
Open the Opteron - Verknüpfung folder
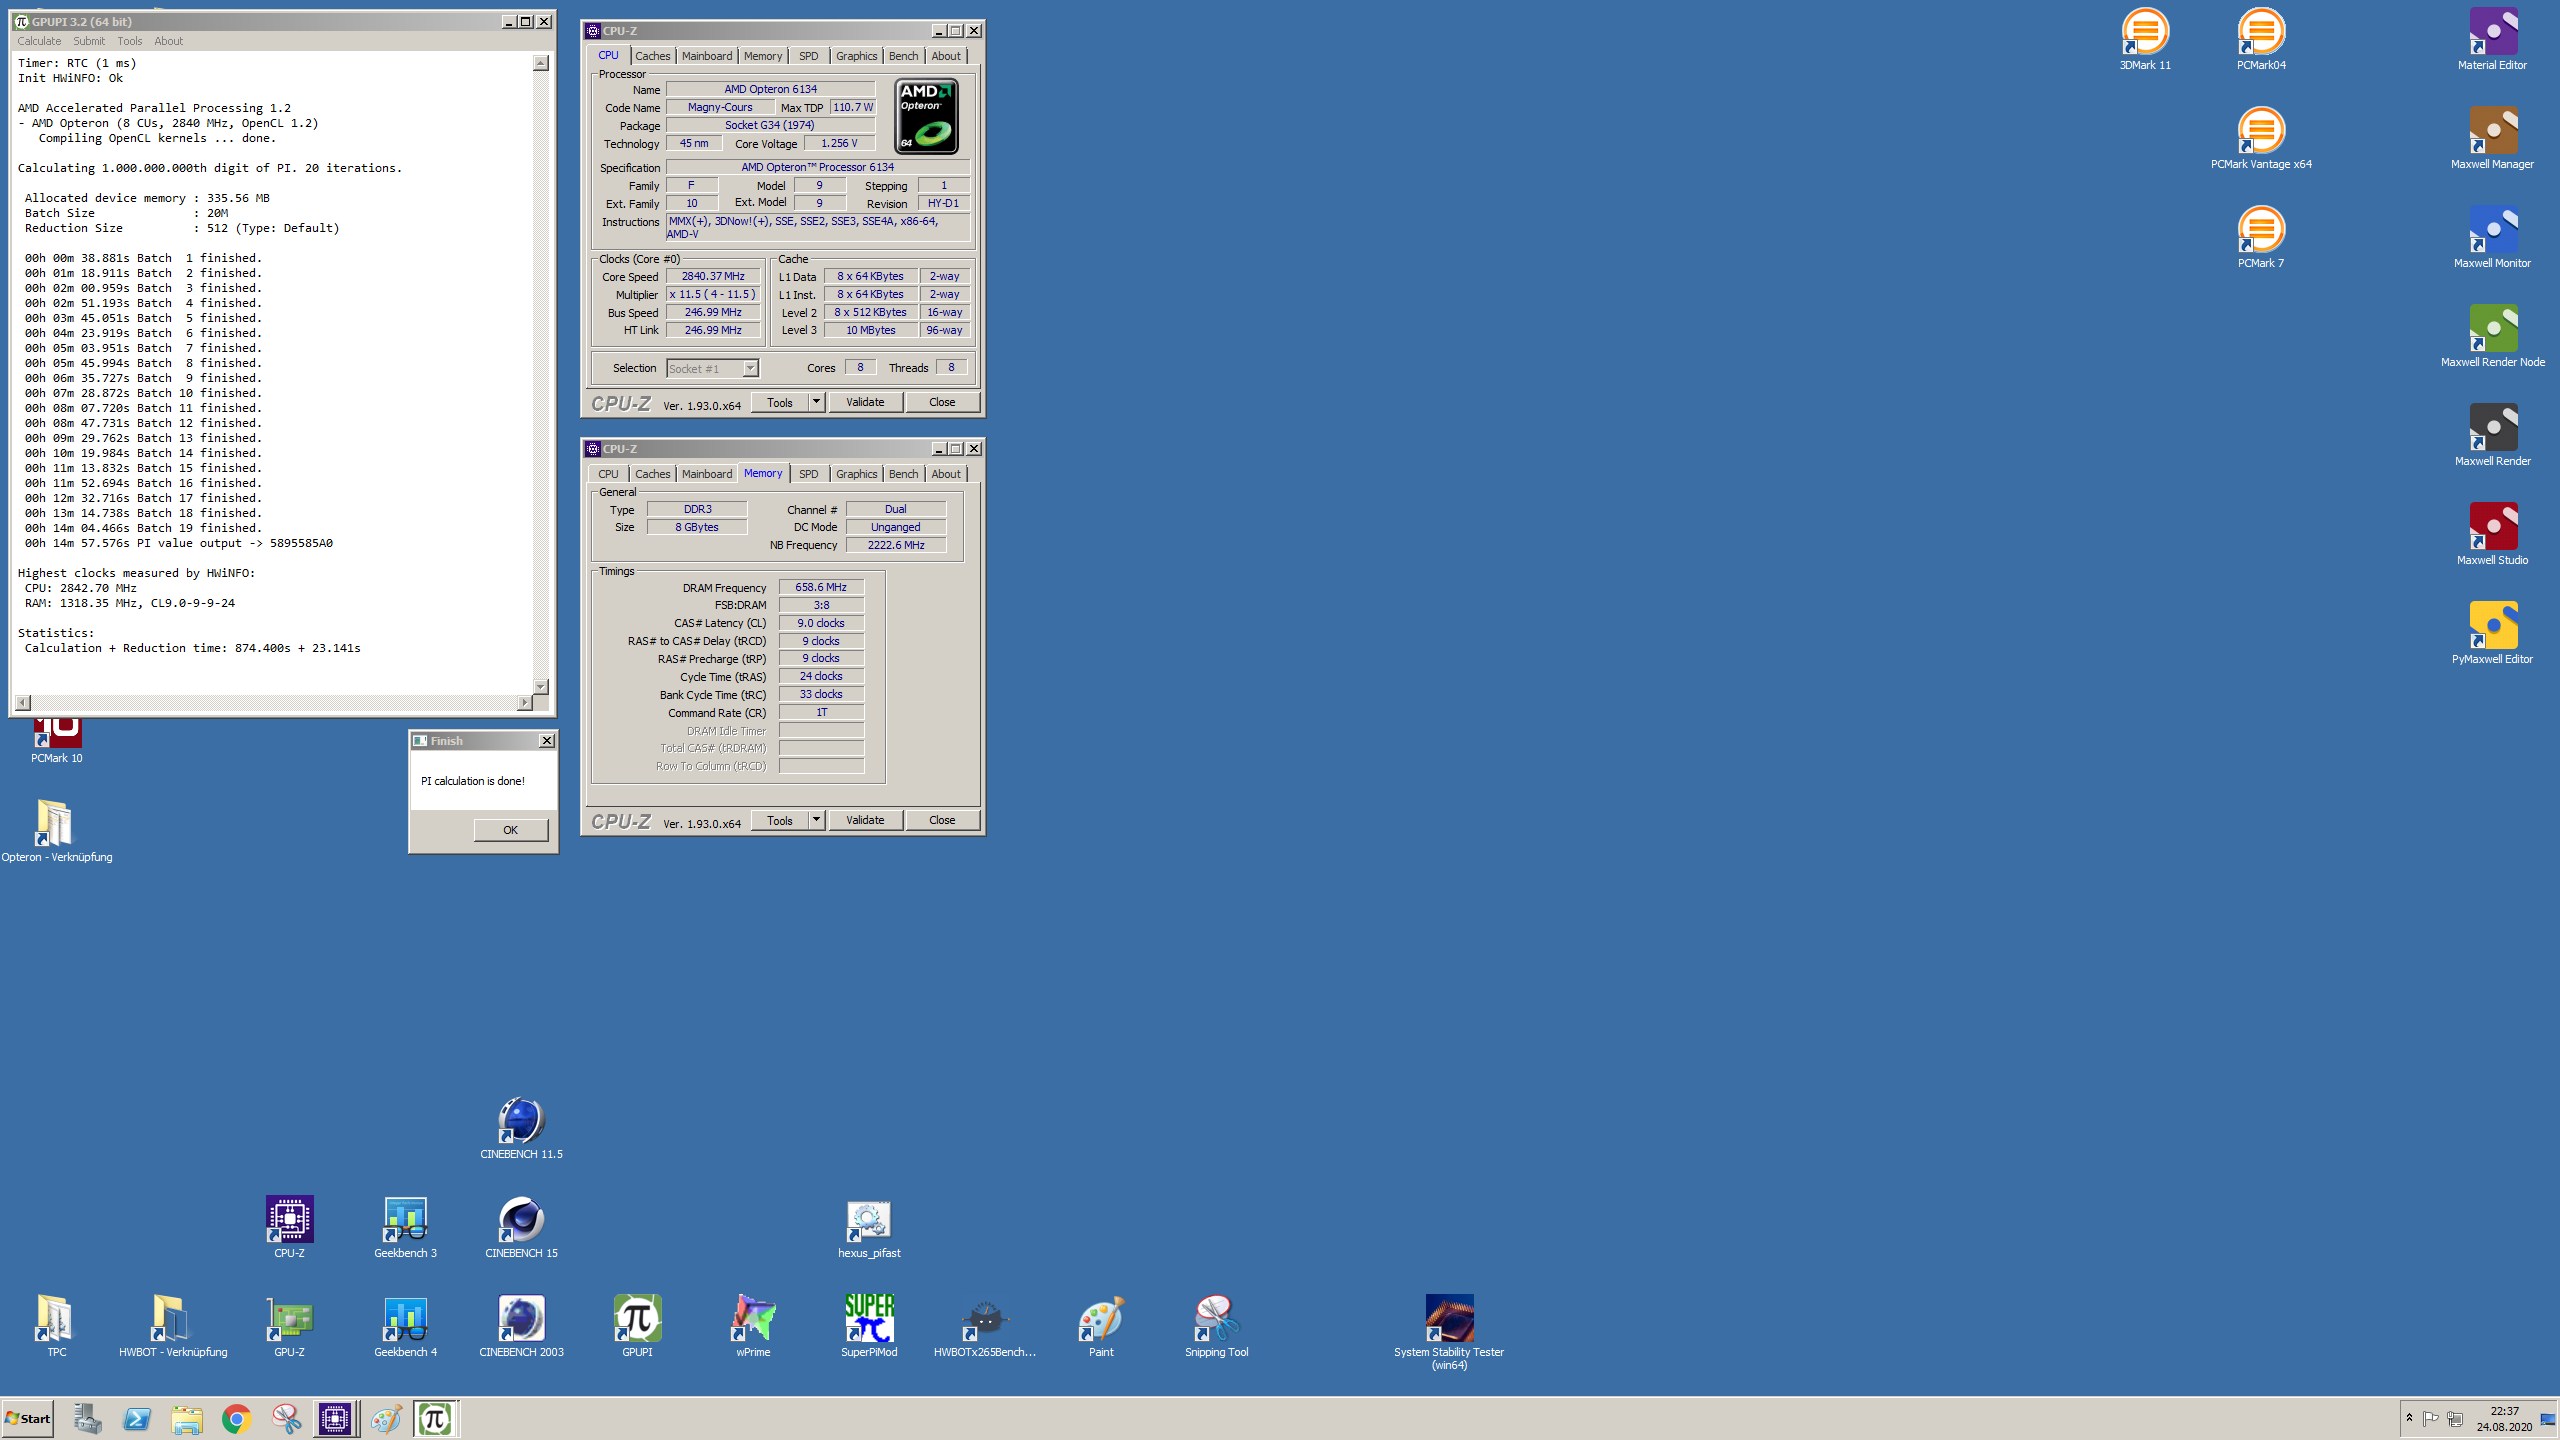(57, 831)
